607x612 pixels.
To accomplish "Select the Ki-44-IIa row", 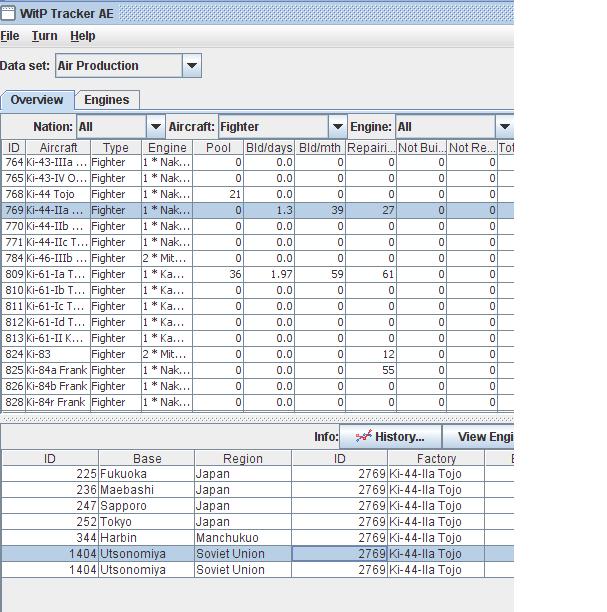I will [257, 210].
